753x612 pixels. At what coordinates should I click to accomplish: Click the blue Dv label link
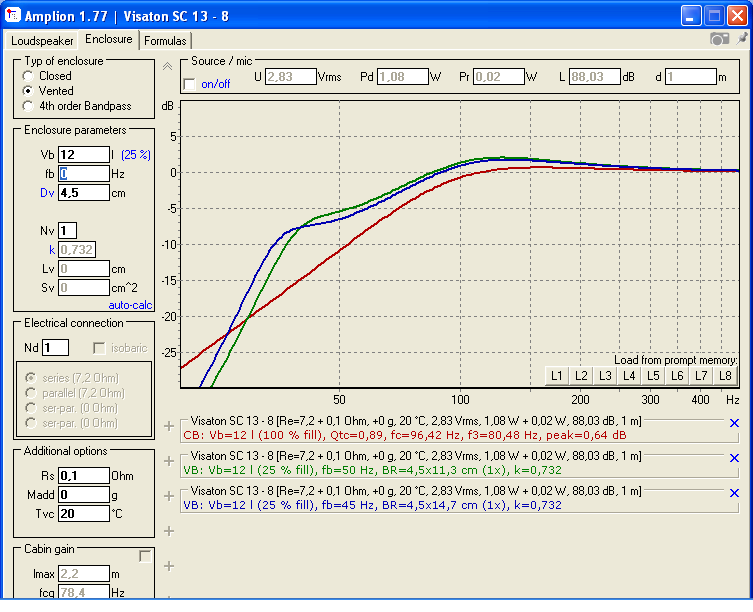coord(47,193)
